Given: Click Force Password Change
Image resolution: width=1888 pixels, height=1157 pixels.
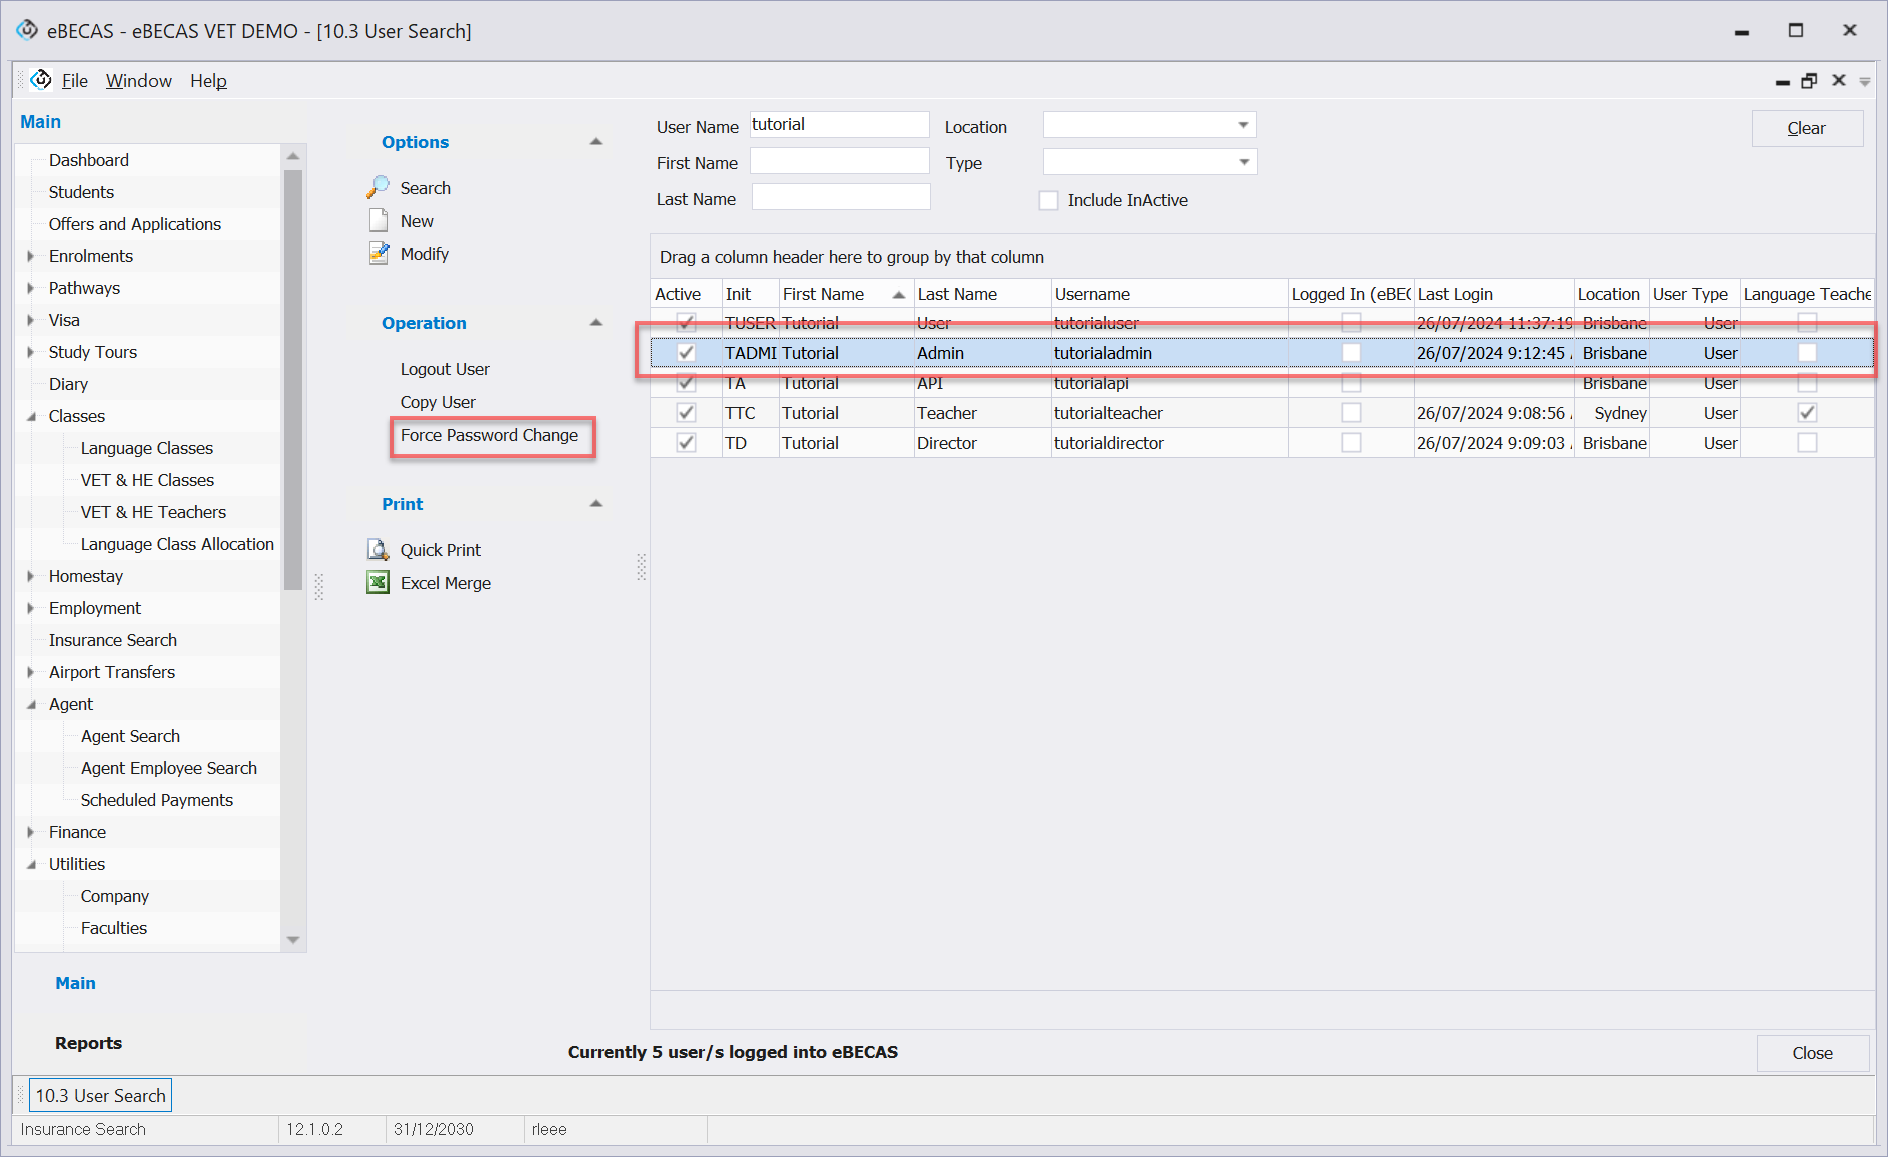Looking at the screenshot, I should pos(489,435).
